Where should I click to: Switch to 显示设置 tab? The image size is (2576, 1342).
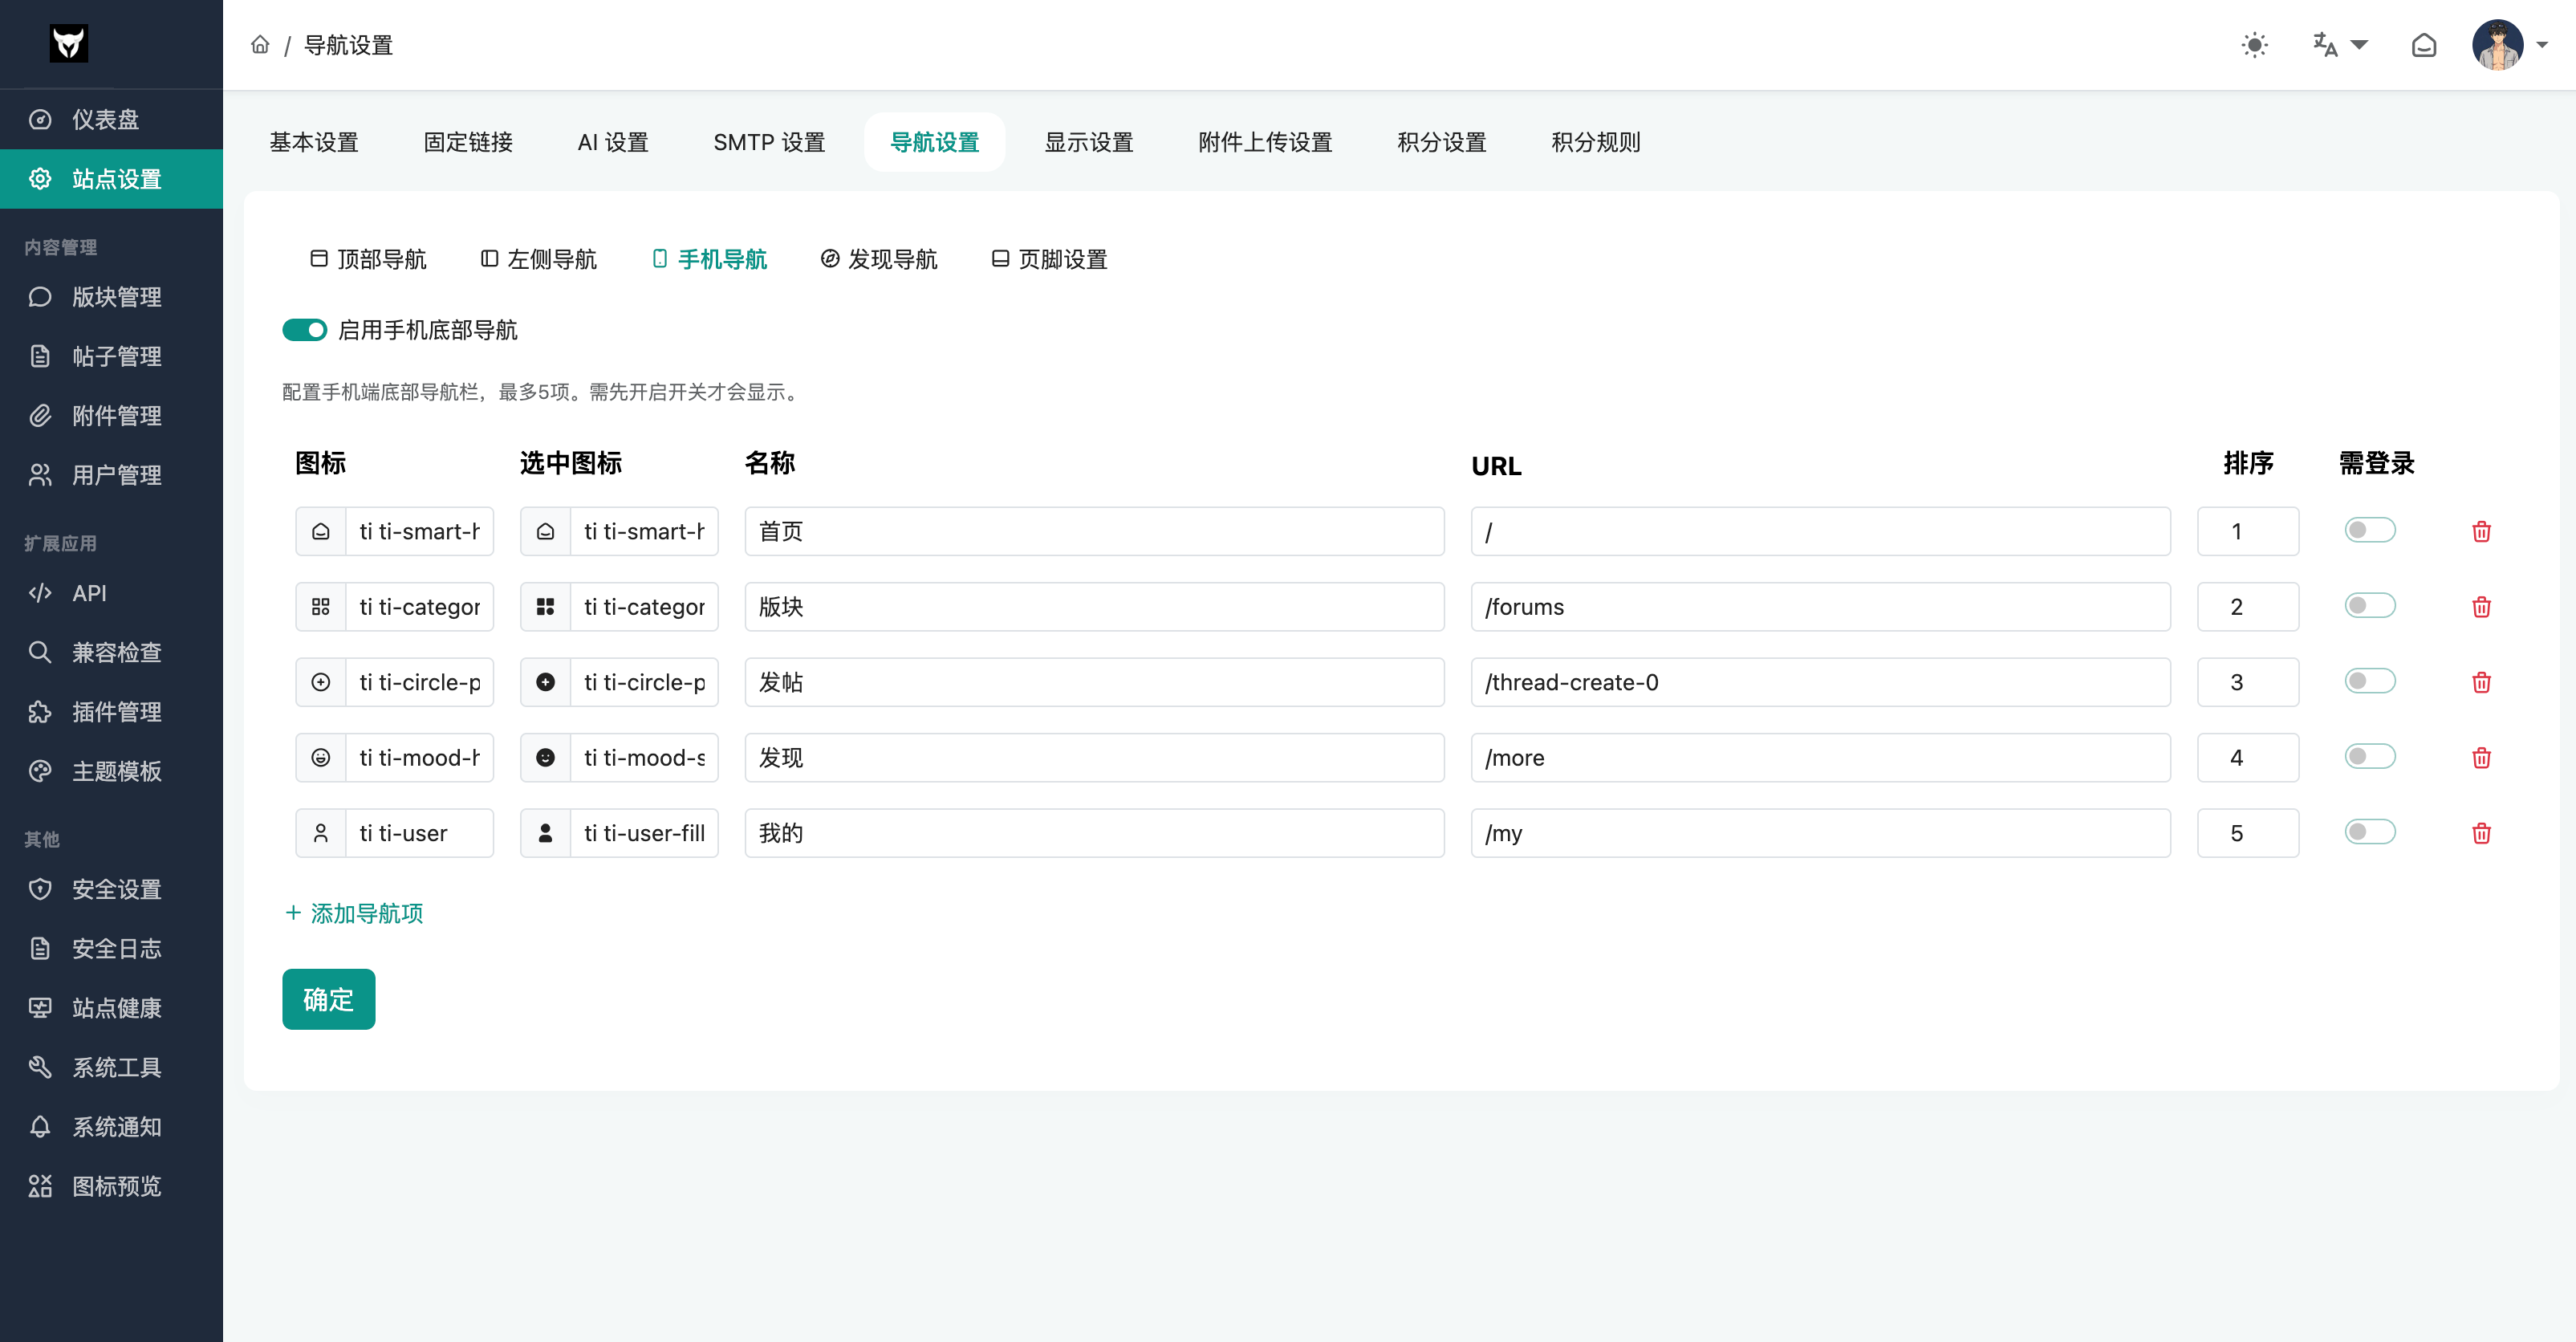tap(1089, 142)
